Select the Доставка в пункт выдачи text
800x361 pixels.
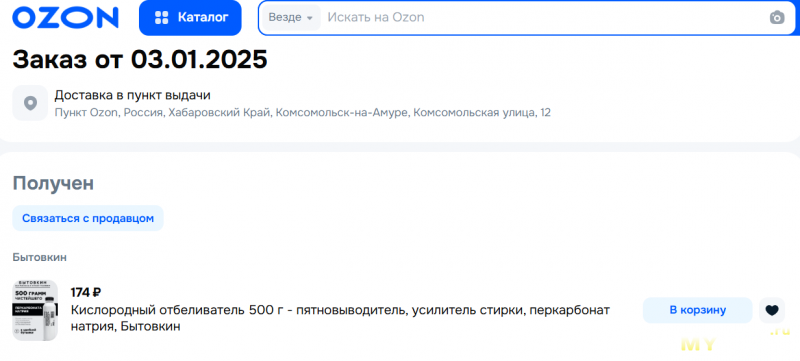[x=133, y=95]
